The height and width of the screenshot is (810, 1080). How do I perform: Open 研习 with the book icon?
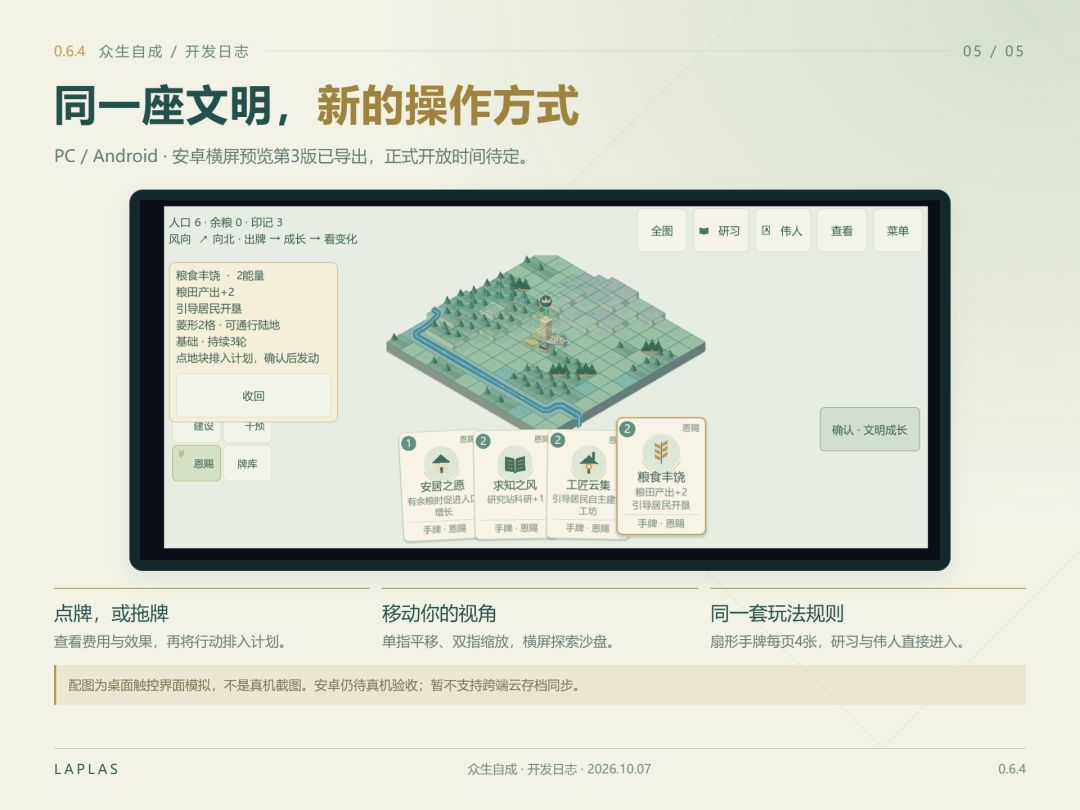720,231
